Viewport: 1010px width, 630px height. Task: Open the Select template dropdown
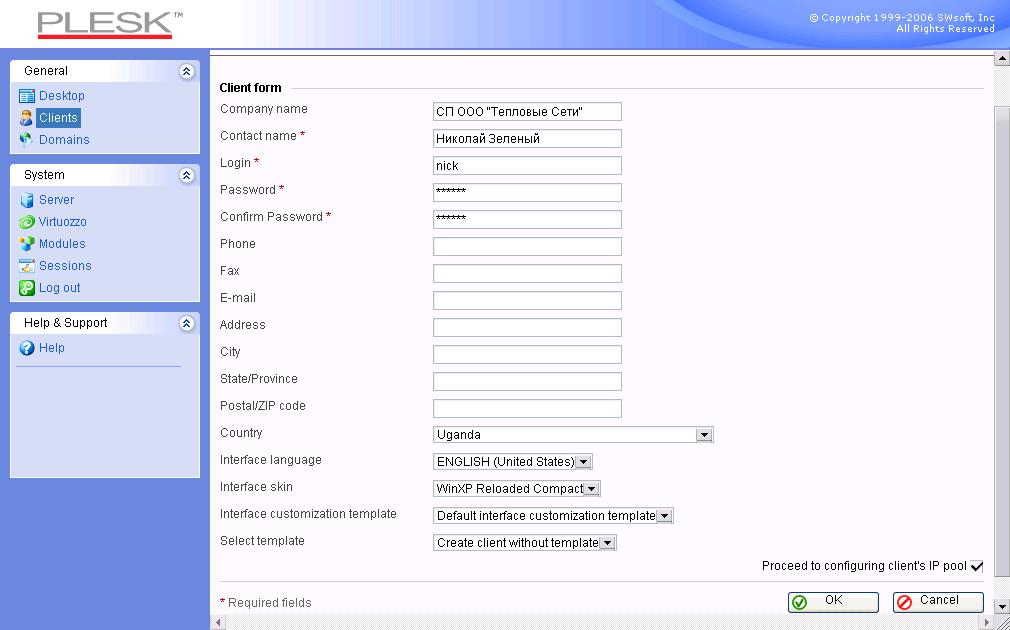point(607,543)
